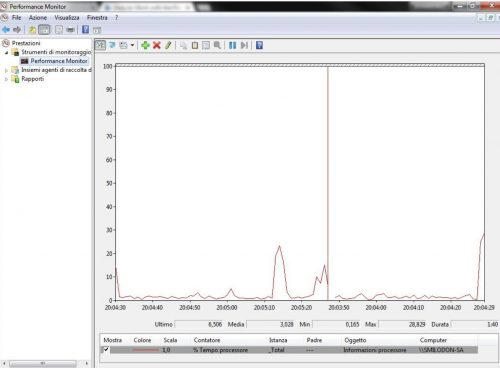Click the red Colore line swatch
Image resolution: width=500 pixels, height=368 pixels.
[145, 350]
